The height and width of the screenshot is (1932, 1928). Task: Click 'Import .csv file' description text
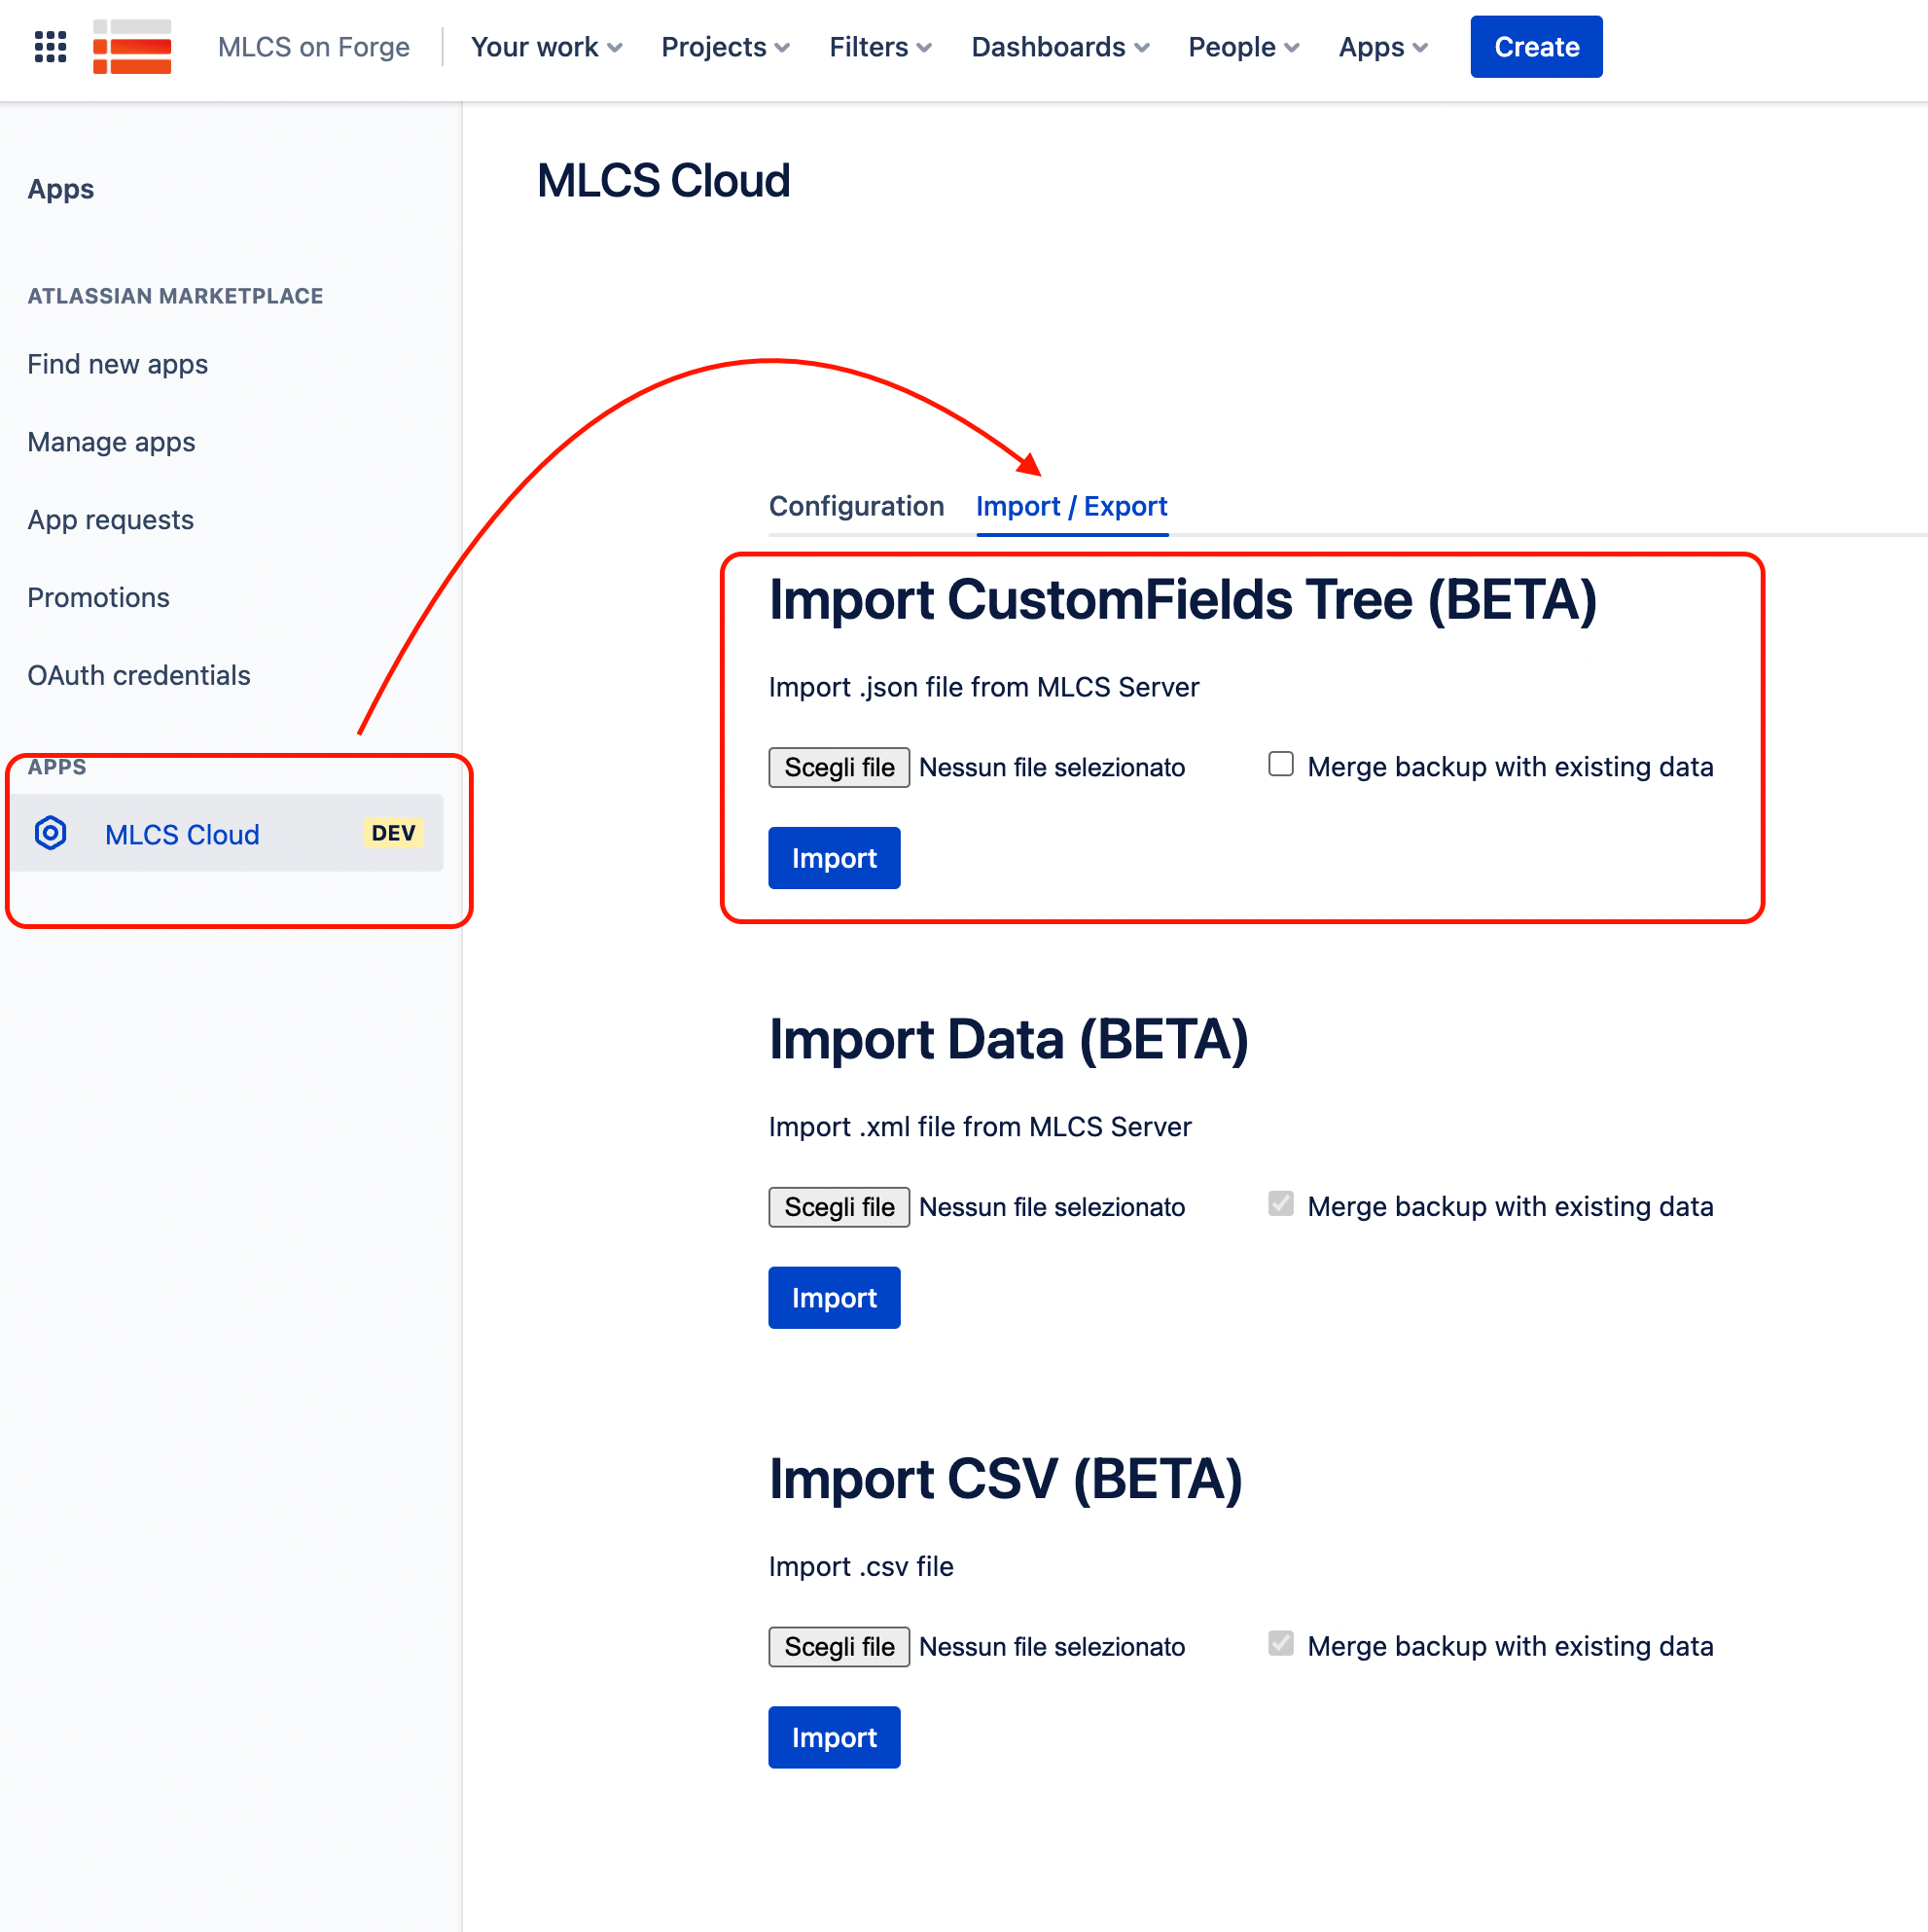860,1567
